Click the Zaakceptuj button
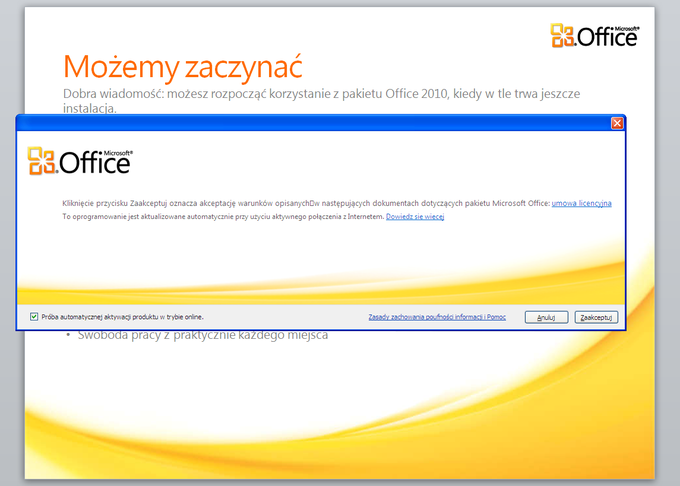The width and height of the screenshot is (680, 486). pyautogui.click(x=596, y=317)
